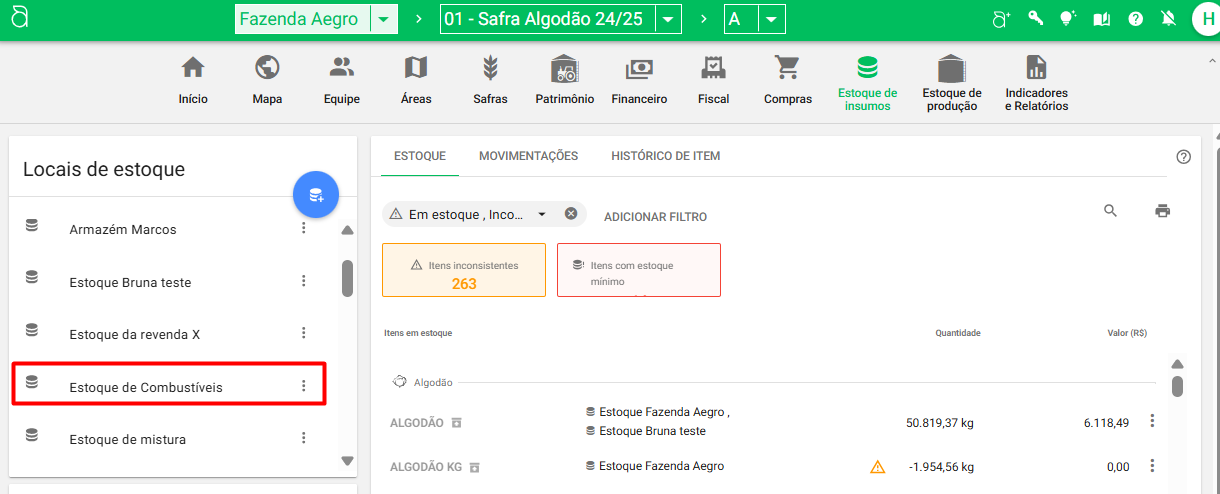Click the add stock location button
Viewport: 1220px width, 494px height.
pos(316,195)
